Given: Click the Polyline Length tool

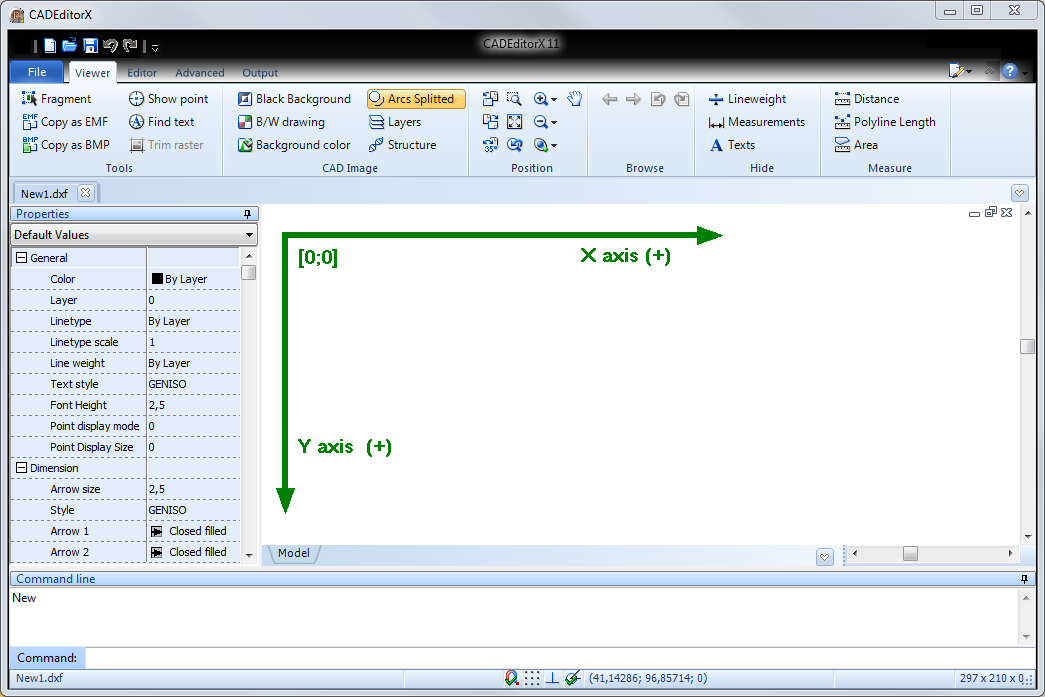Looking at the screenshot, I should point(884,122).
